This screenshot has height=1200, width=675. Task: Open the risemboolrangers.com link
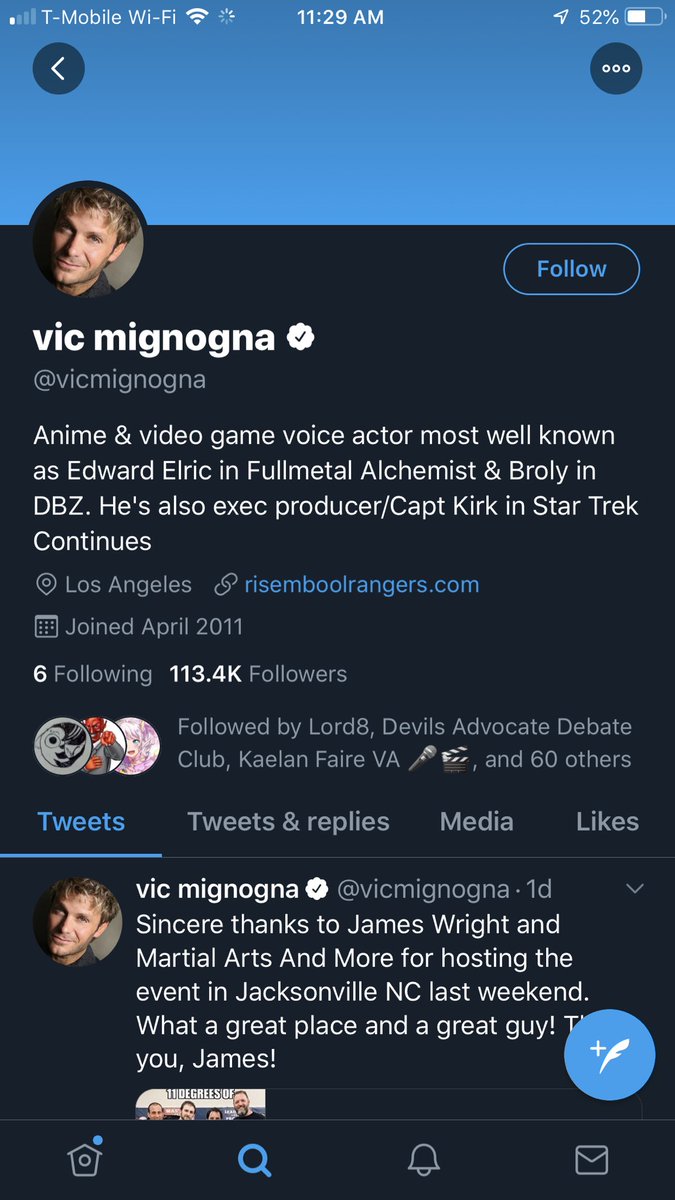click(x=361, y=585)
